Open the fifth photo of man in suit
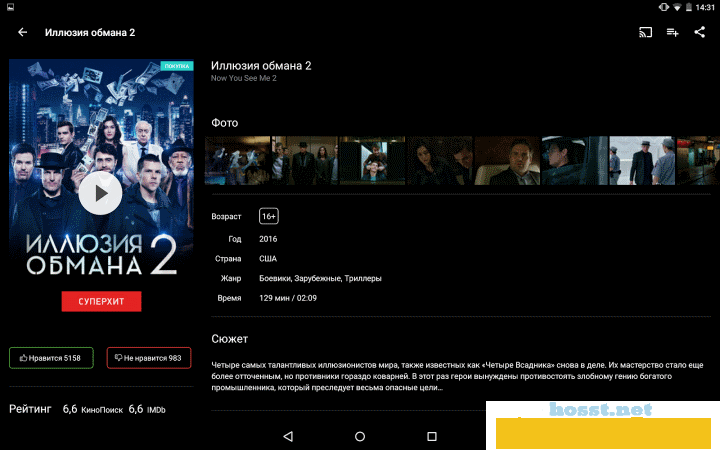 [507, 161]
